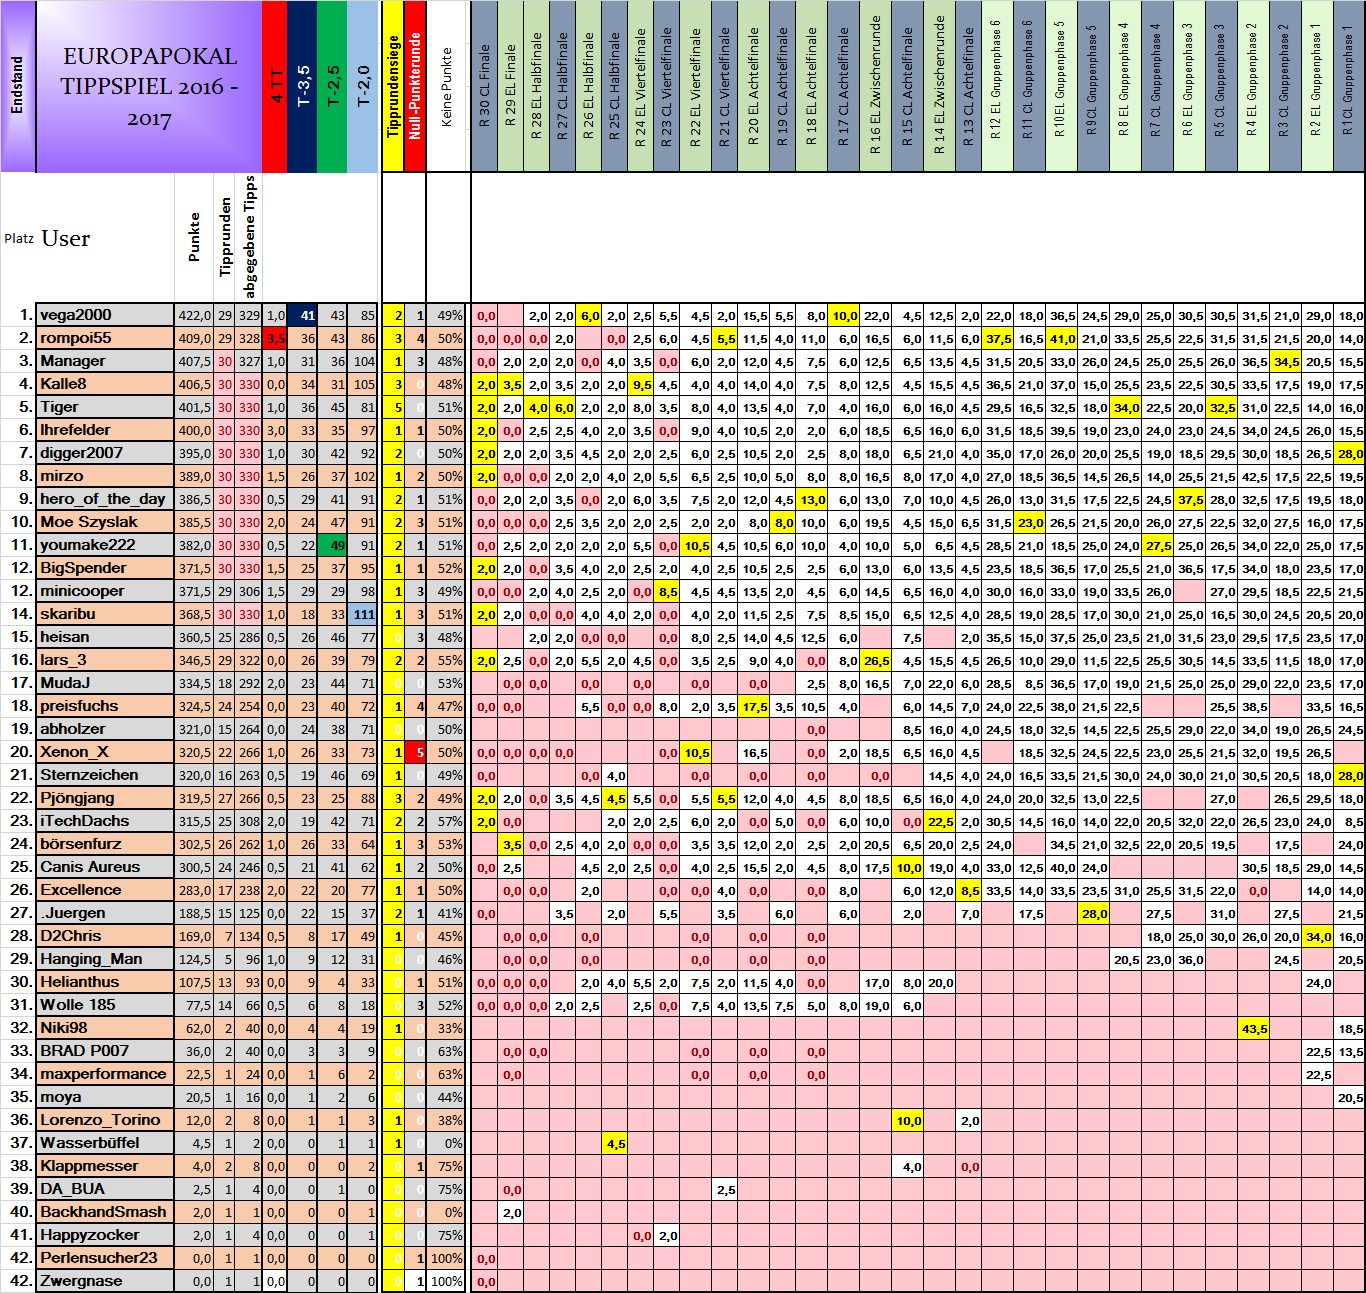The height and width of the screenshot is (1293, 1366).
Task: Select the username vega2000
Action: click(76, 315)
